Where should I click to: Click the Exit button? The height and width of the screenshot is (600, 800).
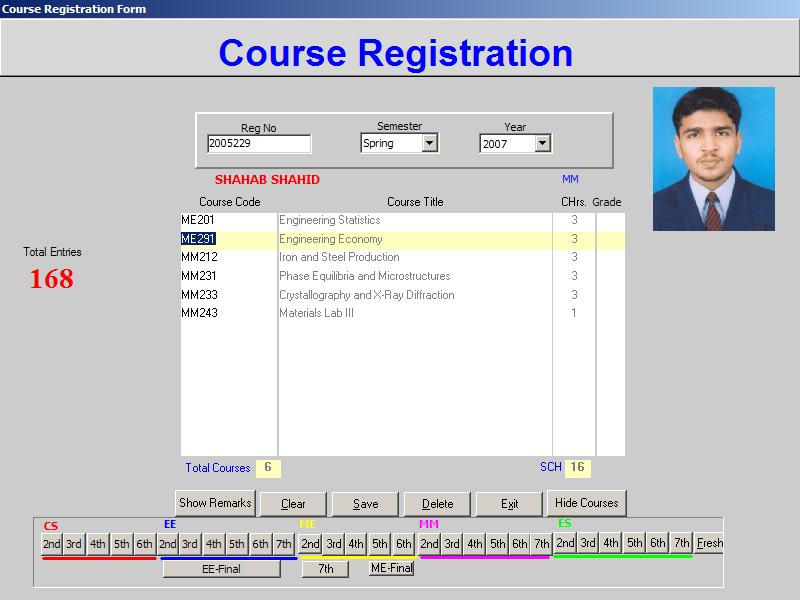click(509, 504)
